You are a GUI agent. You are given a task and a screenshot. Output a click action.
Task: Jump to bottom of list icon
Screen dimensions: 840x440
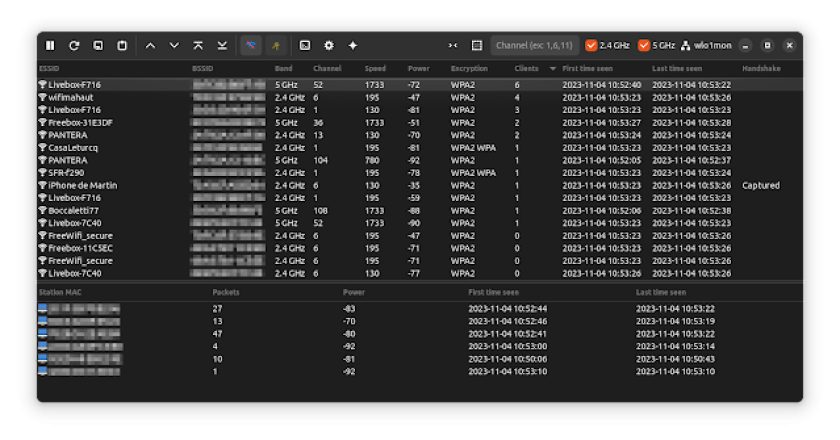[222, 46]
